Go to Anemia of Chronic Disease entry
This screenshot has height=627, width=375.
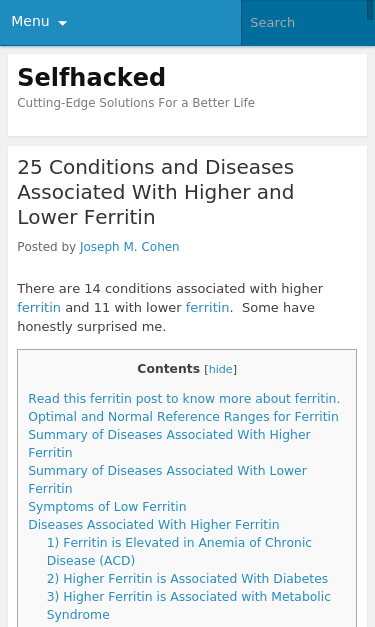(x=179, y=551)
